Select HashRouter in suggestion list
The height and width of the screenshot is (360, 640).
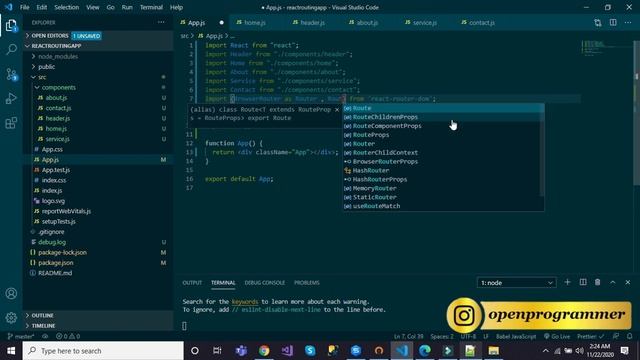coord(441,171)
